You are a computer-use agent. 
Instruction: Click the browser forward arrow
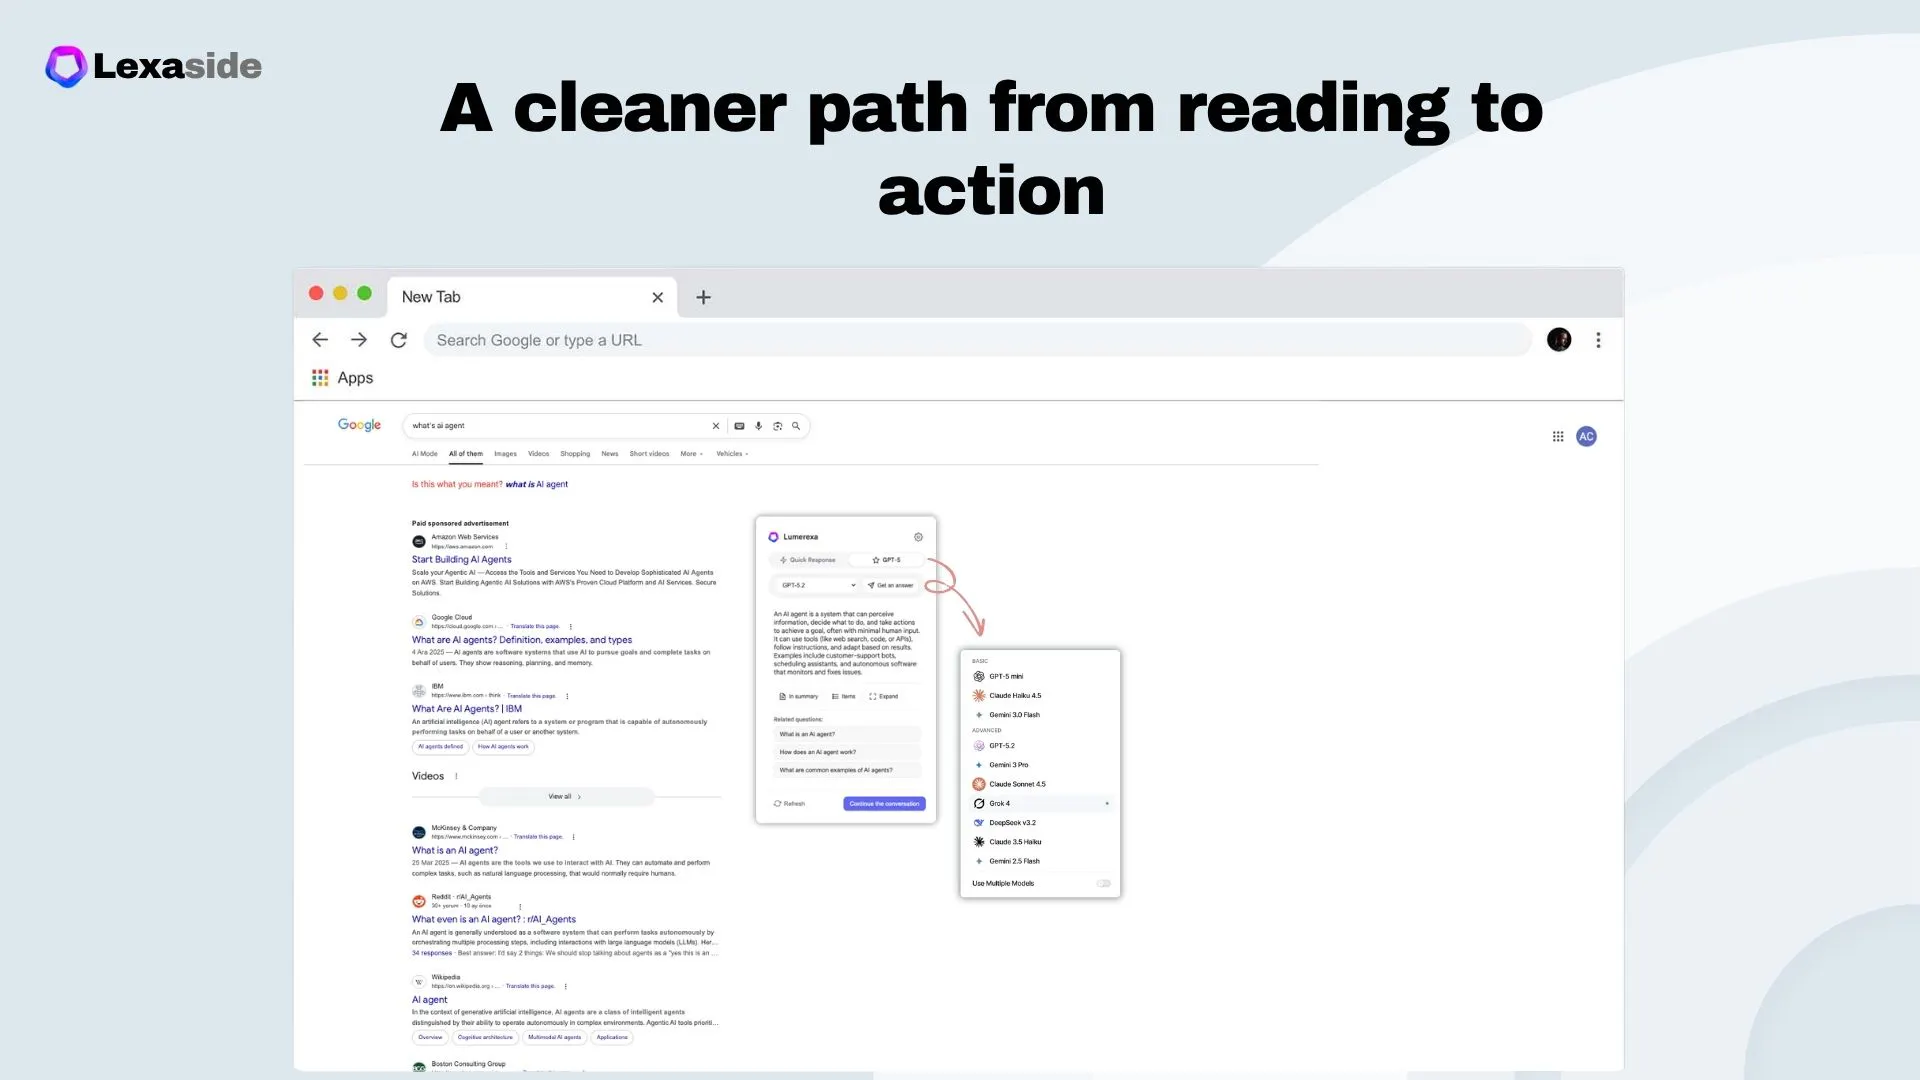[x=359, y=340]
